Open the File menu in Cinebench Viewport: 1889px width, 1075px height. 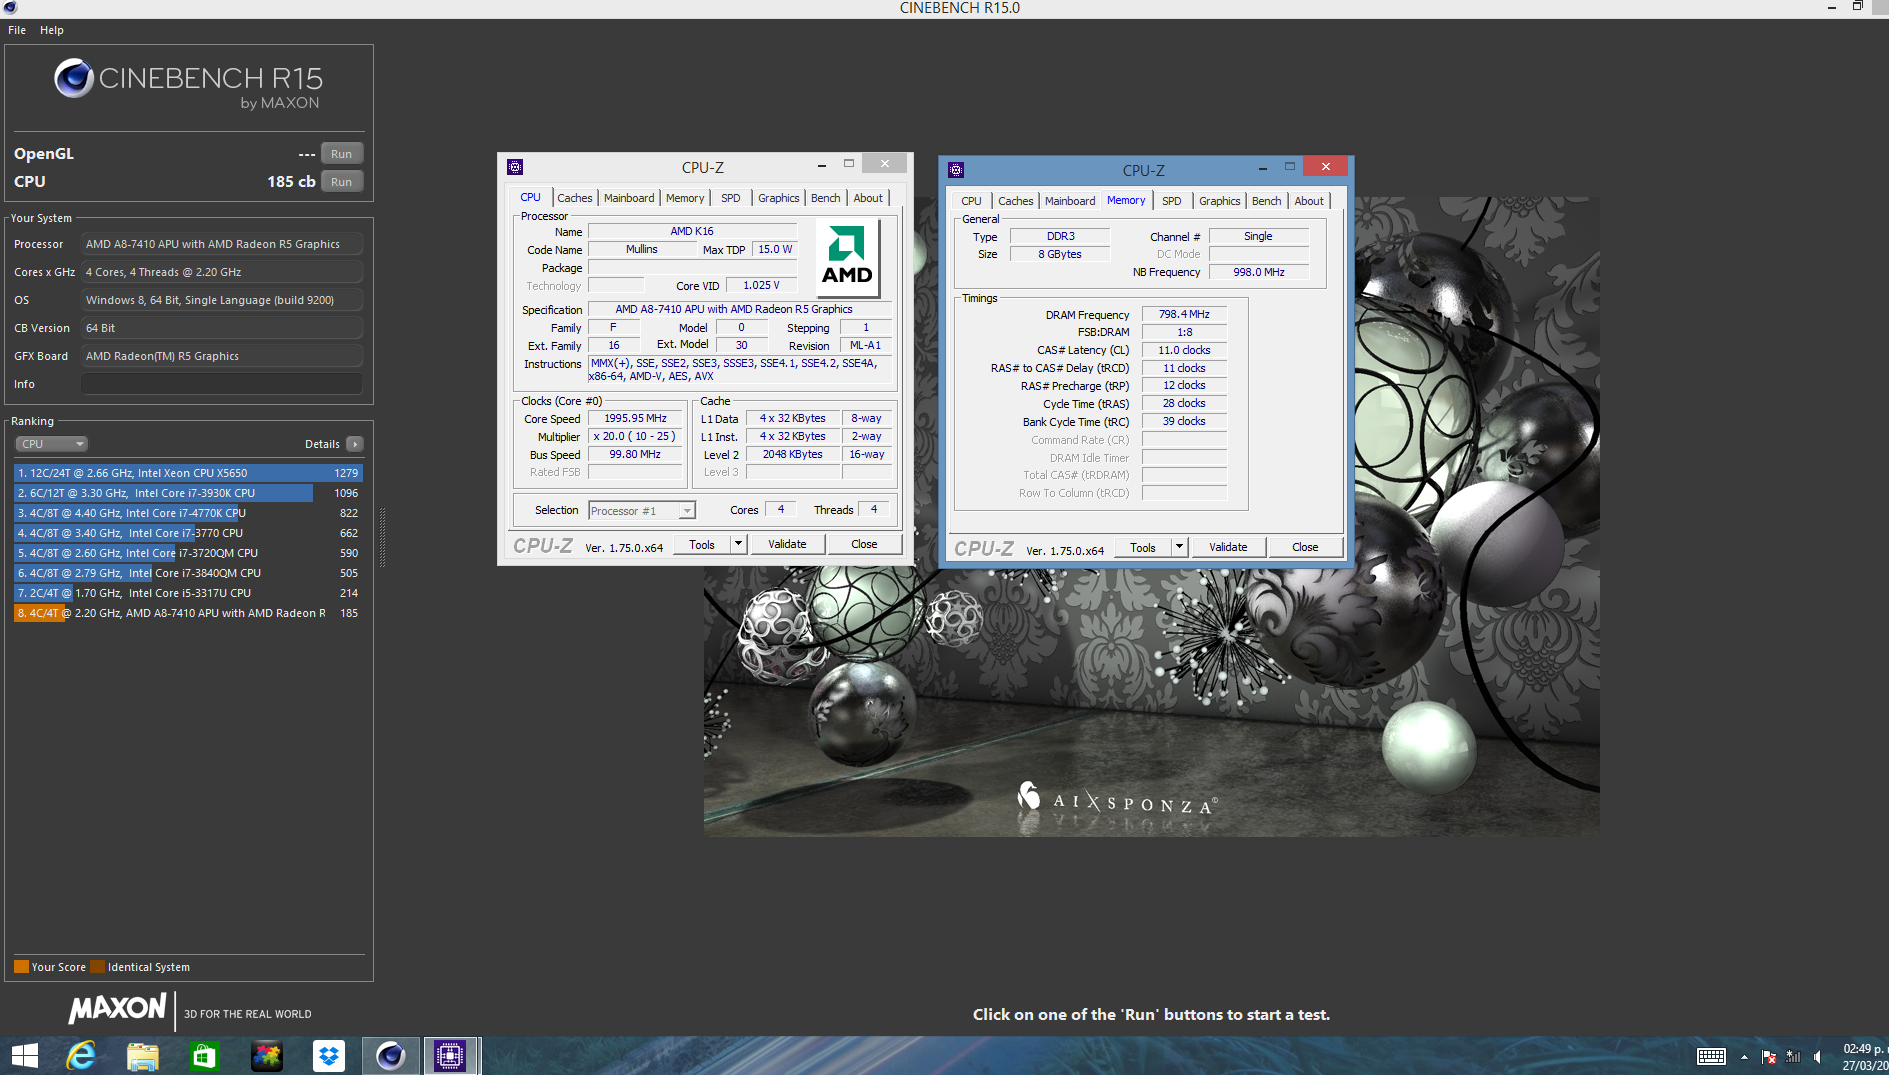17,30
